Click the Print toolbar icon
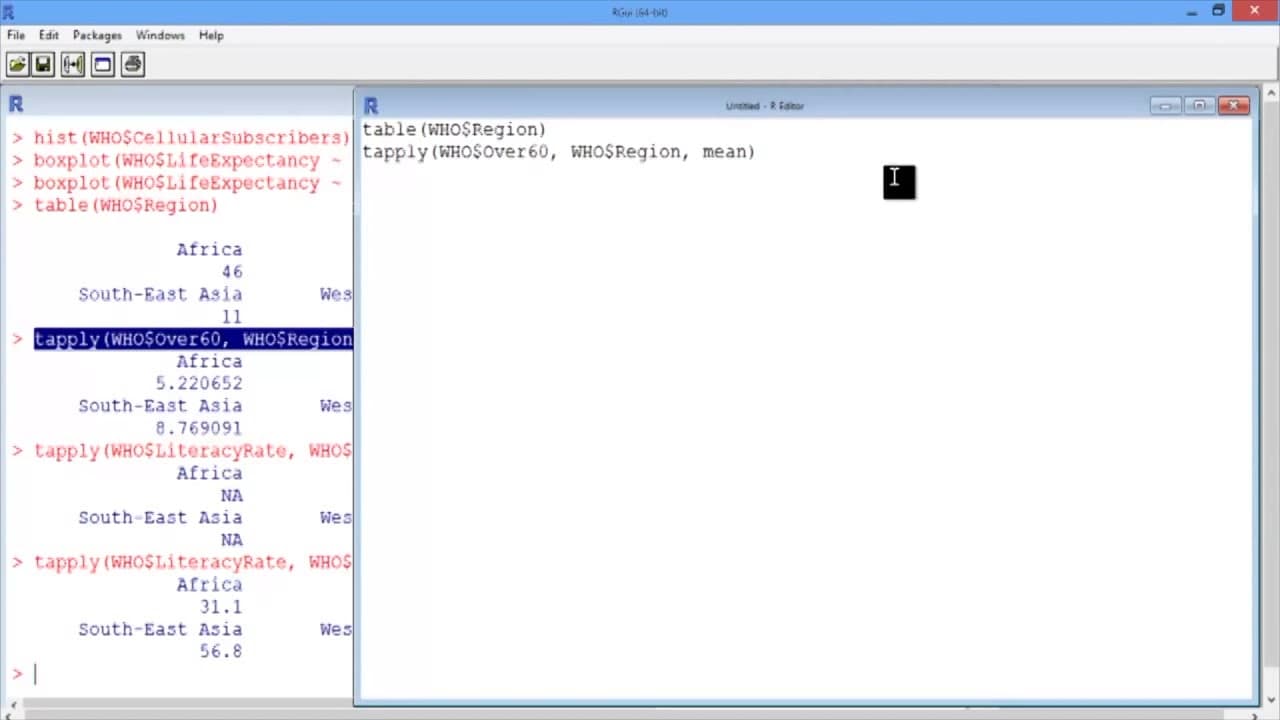1280x720 pixels. [x=133, y=65]
